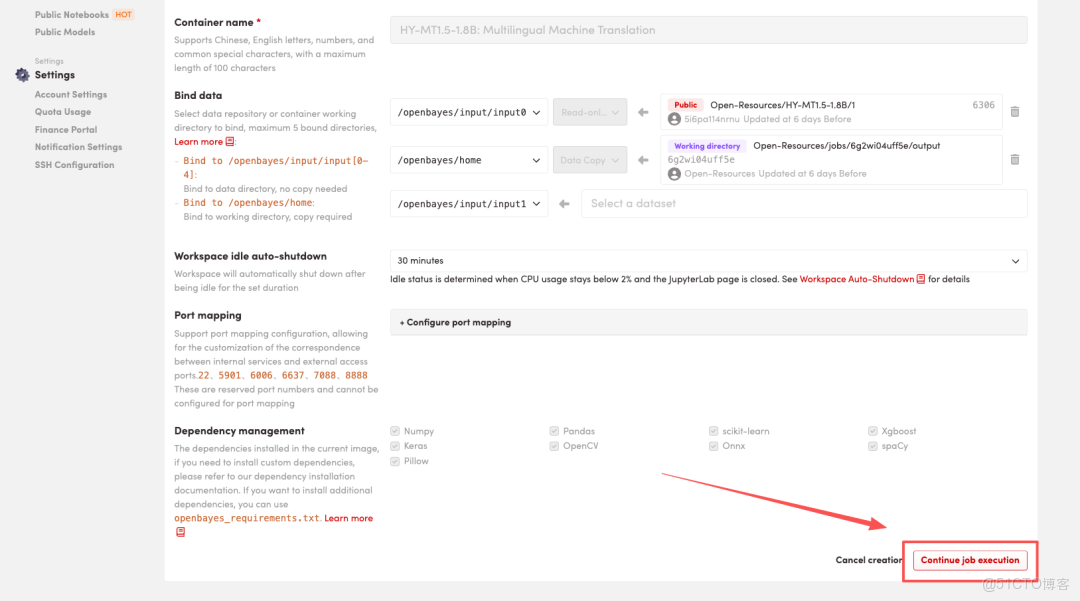Click the book icon under openbayes_requirements.txt

tap(180, 532)
